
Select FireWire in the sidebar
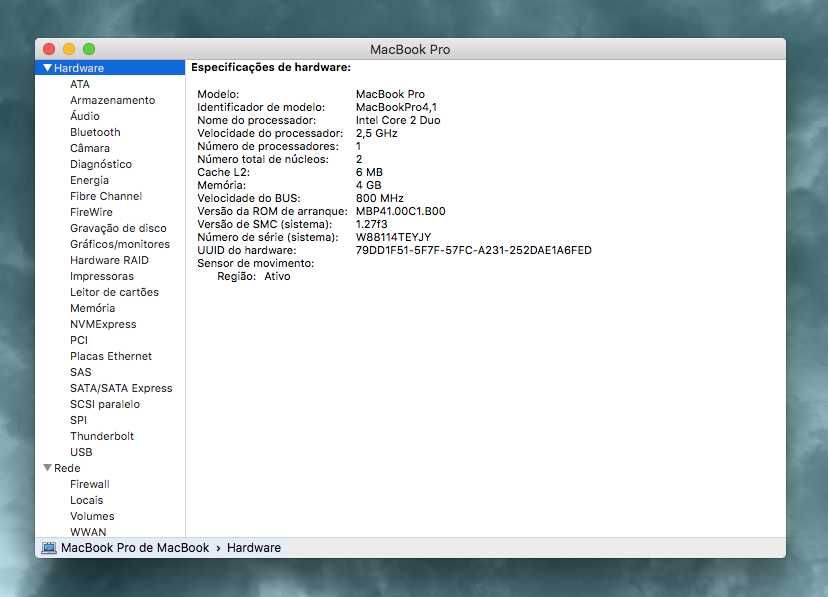[91, 212]
